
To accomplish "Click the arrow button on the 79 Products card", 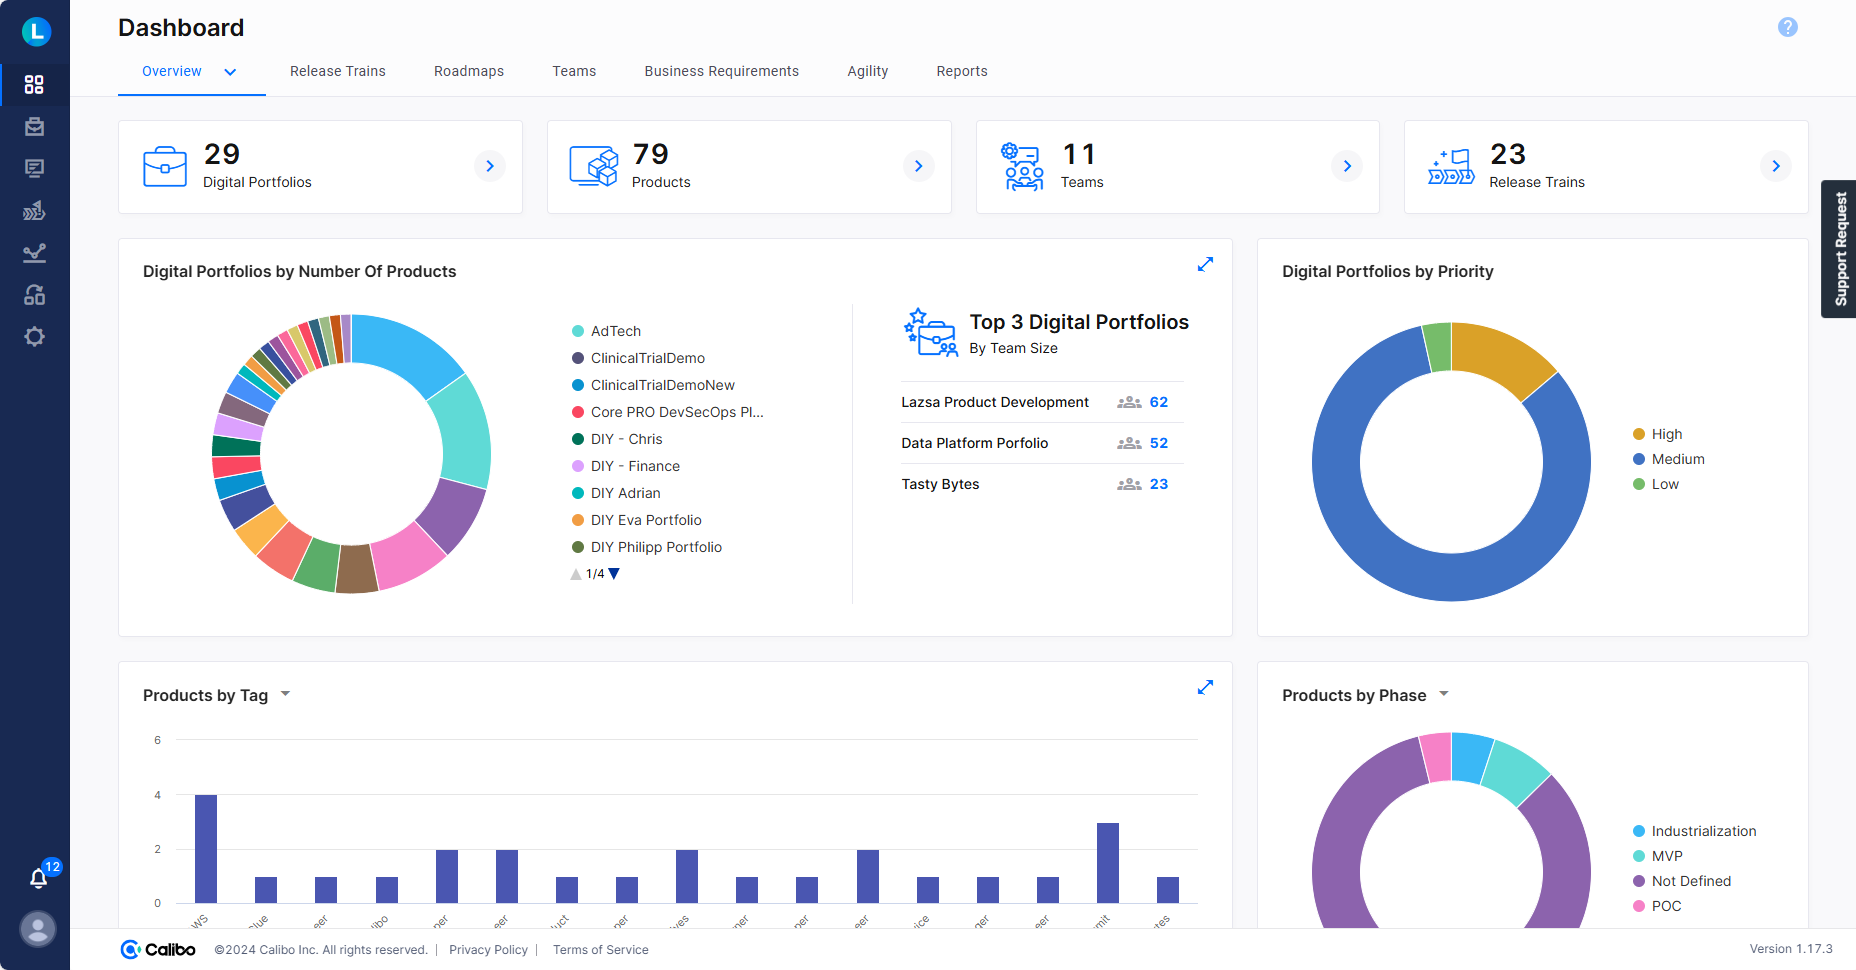I will [x=918, y=166].
